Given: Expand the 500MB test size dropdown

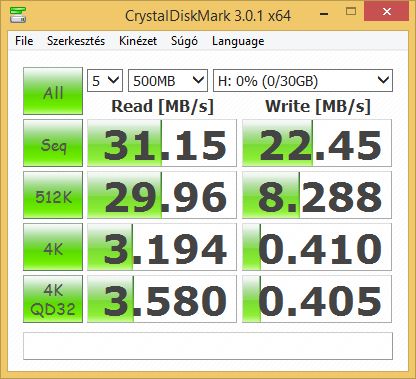Looking at the screenshot, I should [x=168, y=80].
